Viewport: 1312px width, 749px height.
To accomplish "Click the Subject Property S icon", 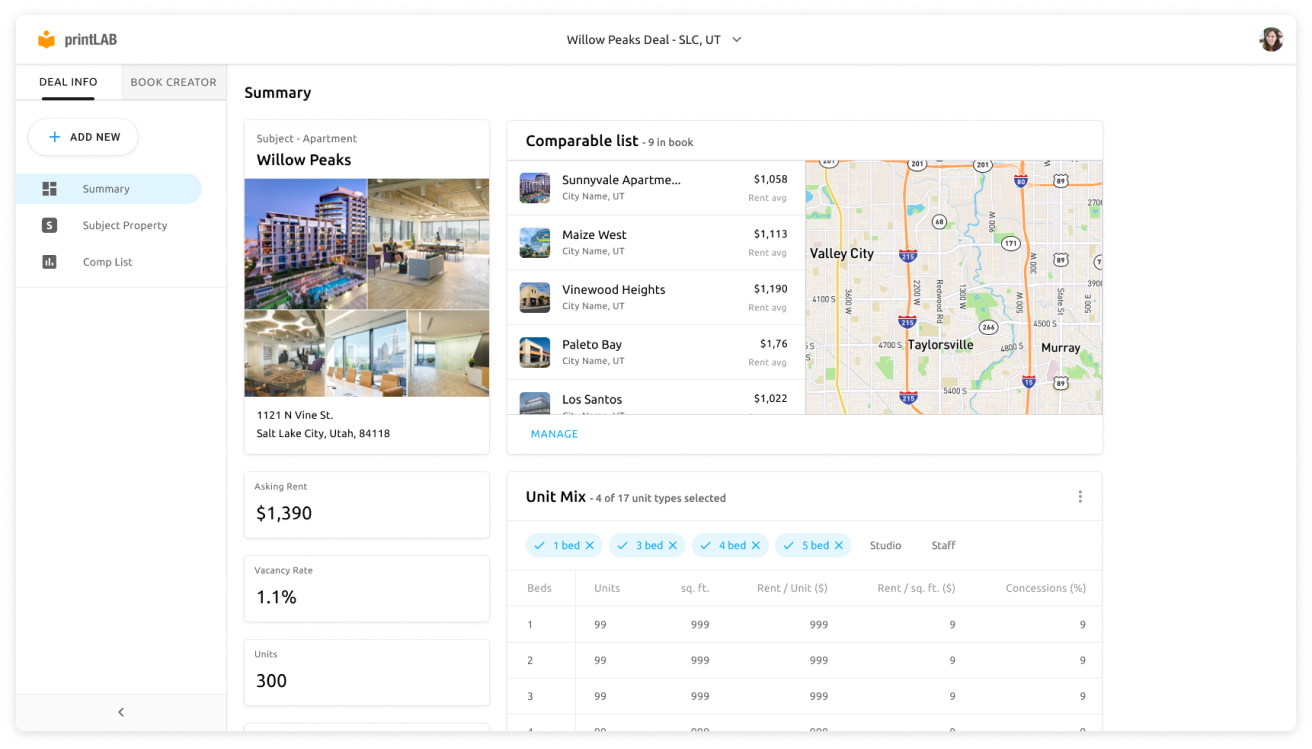I will [x=49, y=225].
